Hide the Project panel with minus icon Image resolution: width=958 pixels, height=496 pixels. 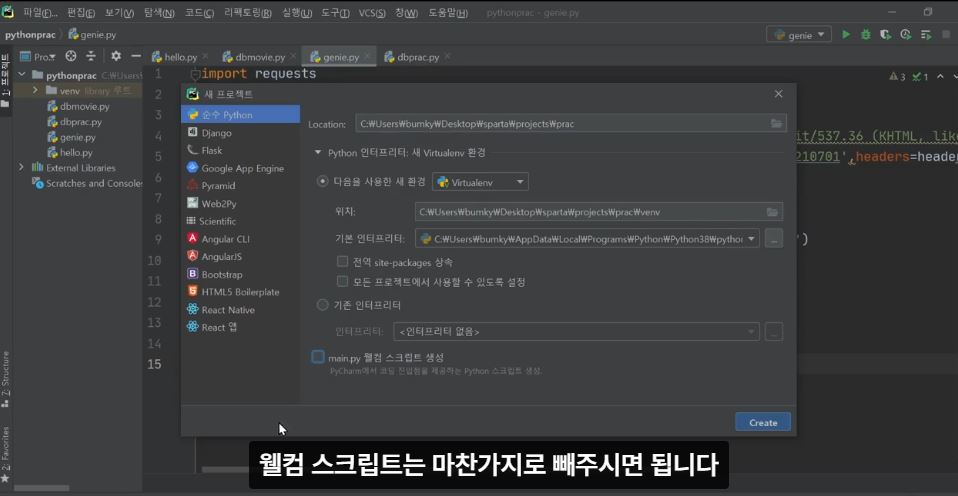pos(136,56)
